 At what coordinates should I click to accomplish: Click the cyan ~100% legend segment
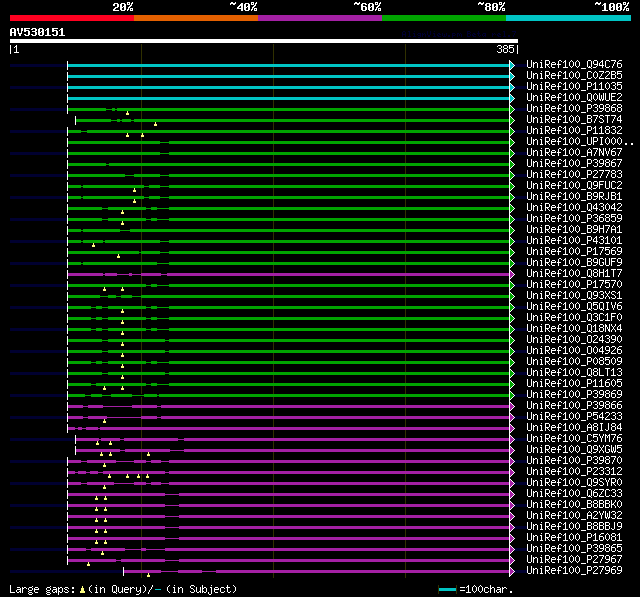click(567, 18)
